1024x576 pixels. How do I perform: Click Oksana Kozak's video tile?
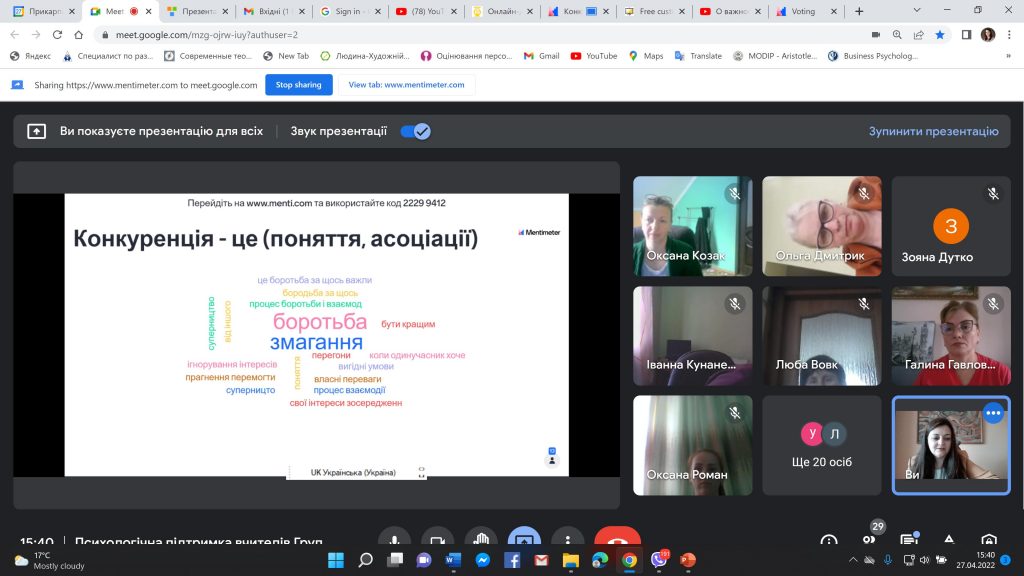coord(692,227)
